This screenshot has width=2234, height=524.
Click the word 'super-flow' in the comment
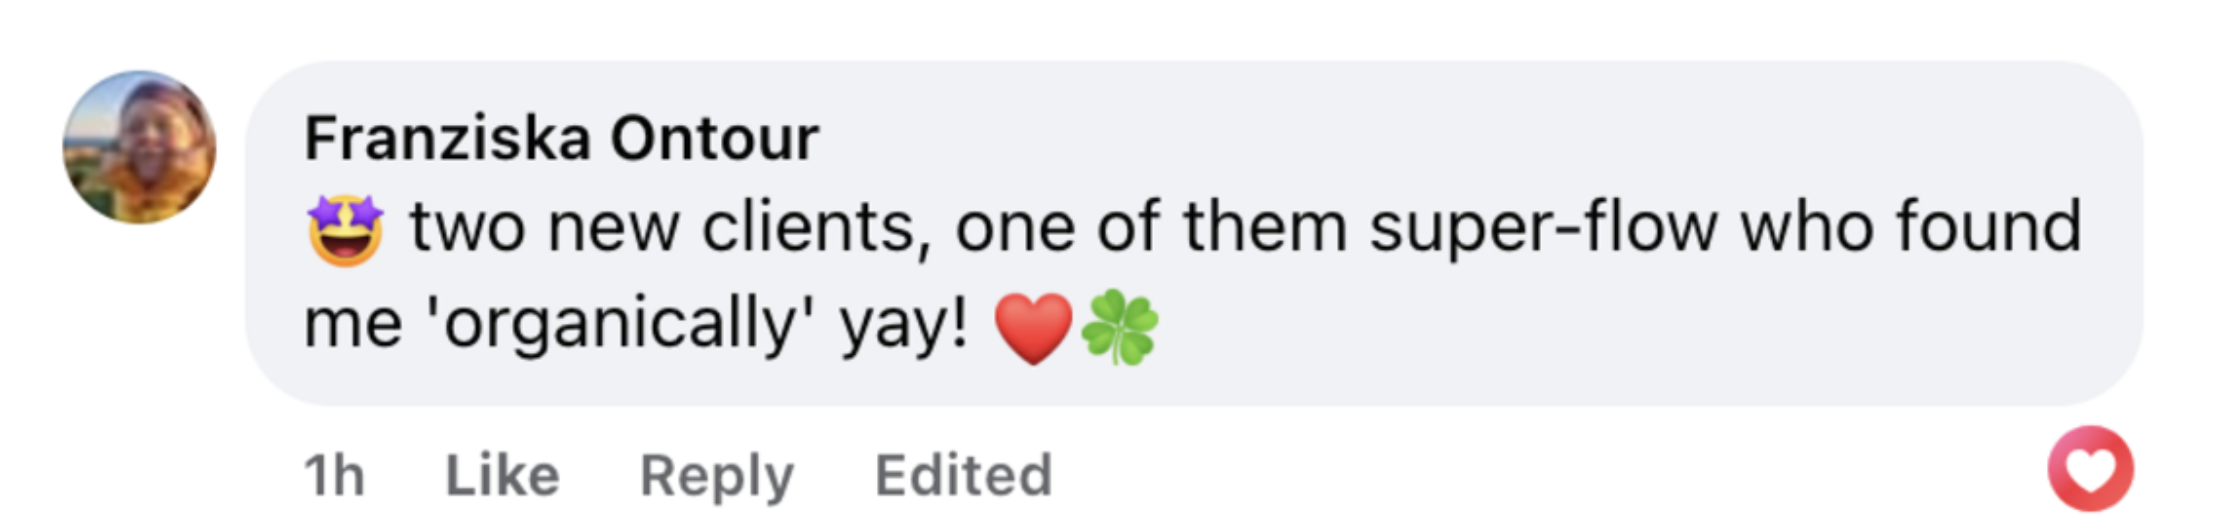click(1544, 228)
